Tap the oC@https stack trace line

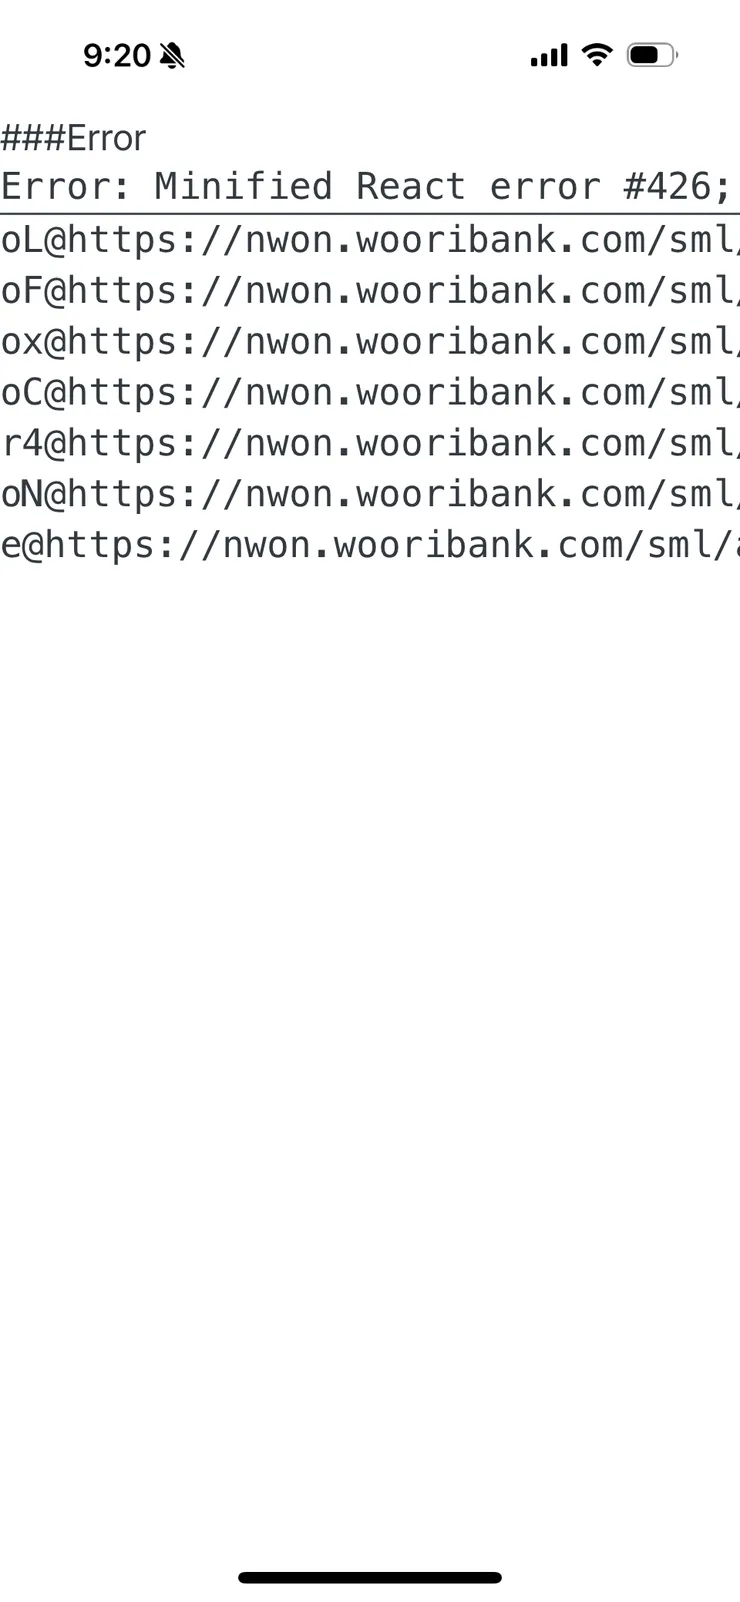[370, 393]
